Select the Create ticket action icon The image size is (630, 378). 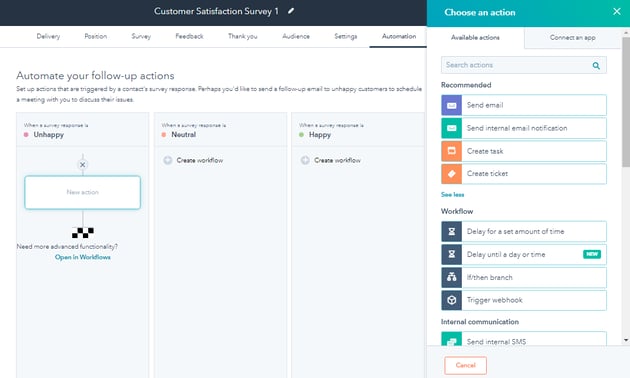coord(452,174)
